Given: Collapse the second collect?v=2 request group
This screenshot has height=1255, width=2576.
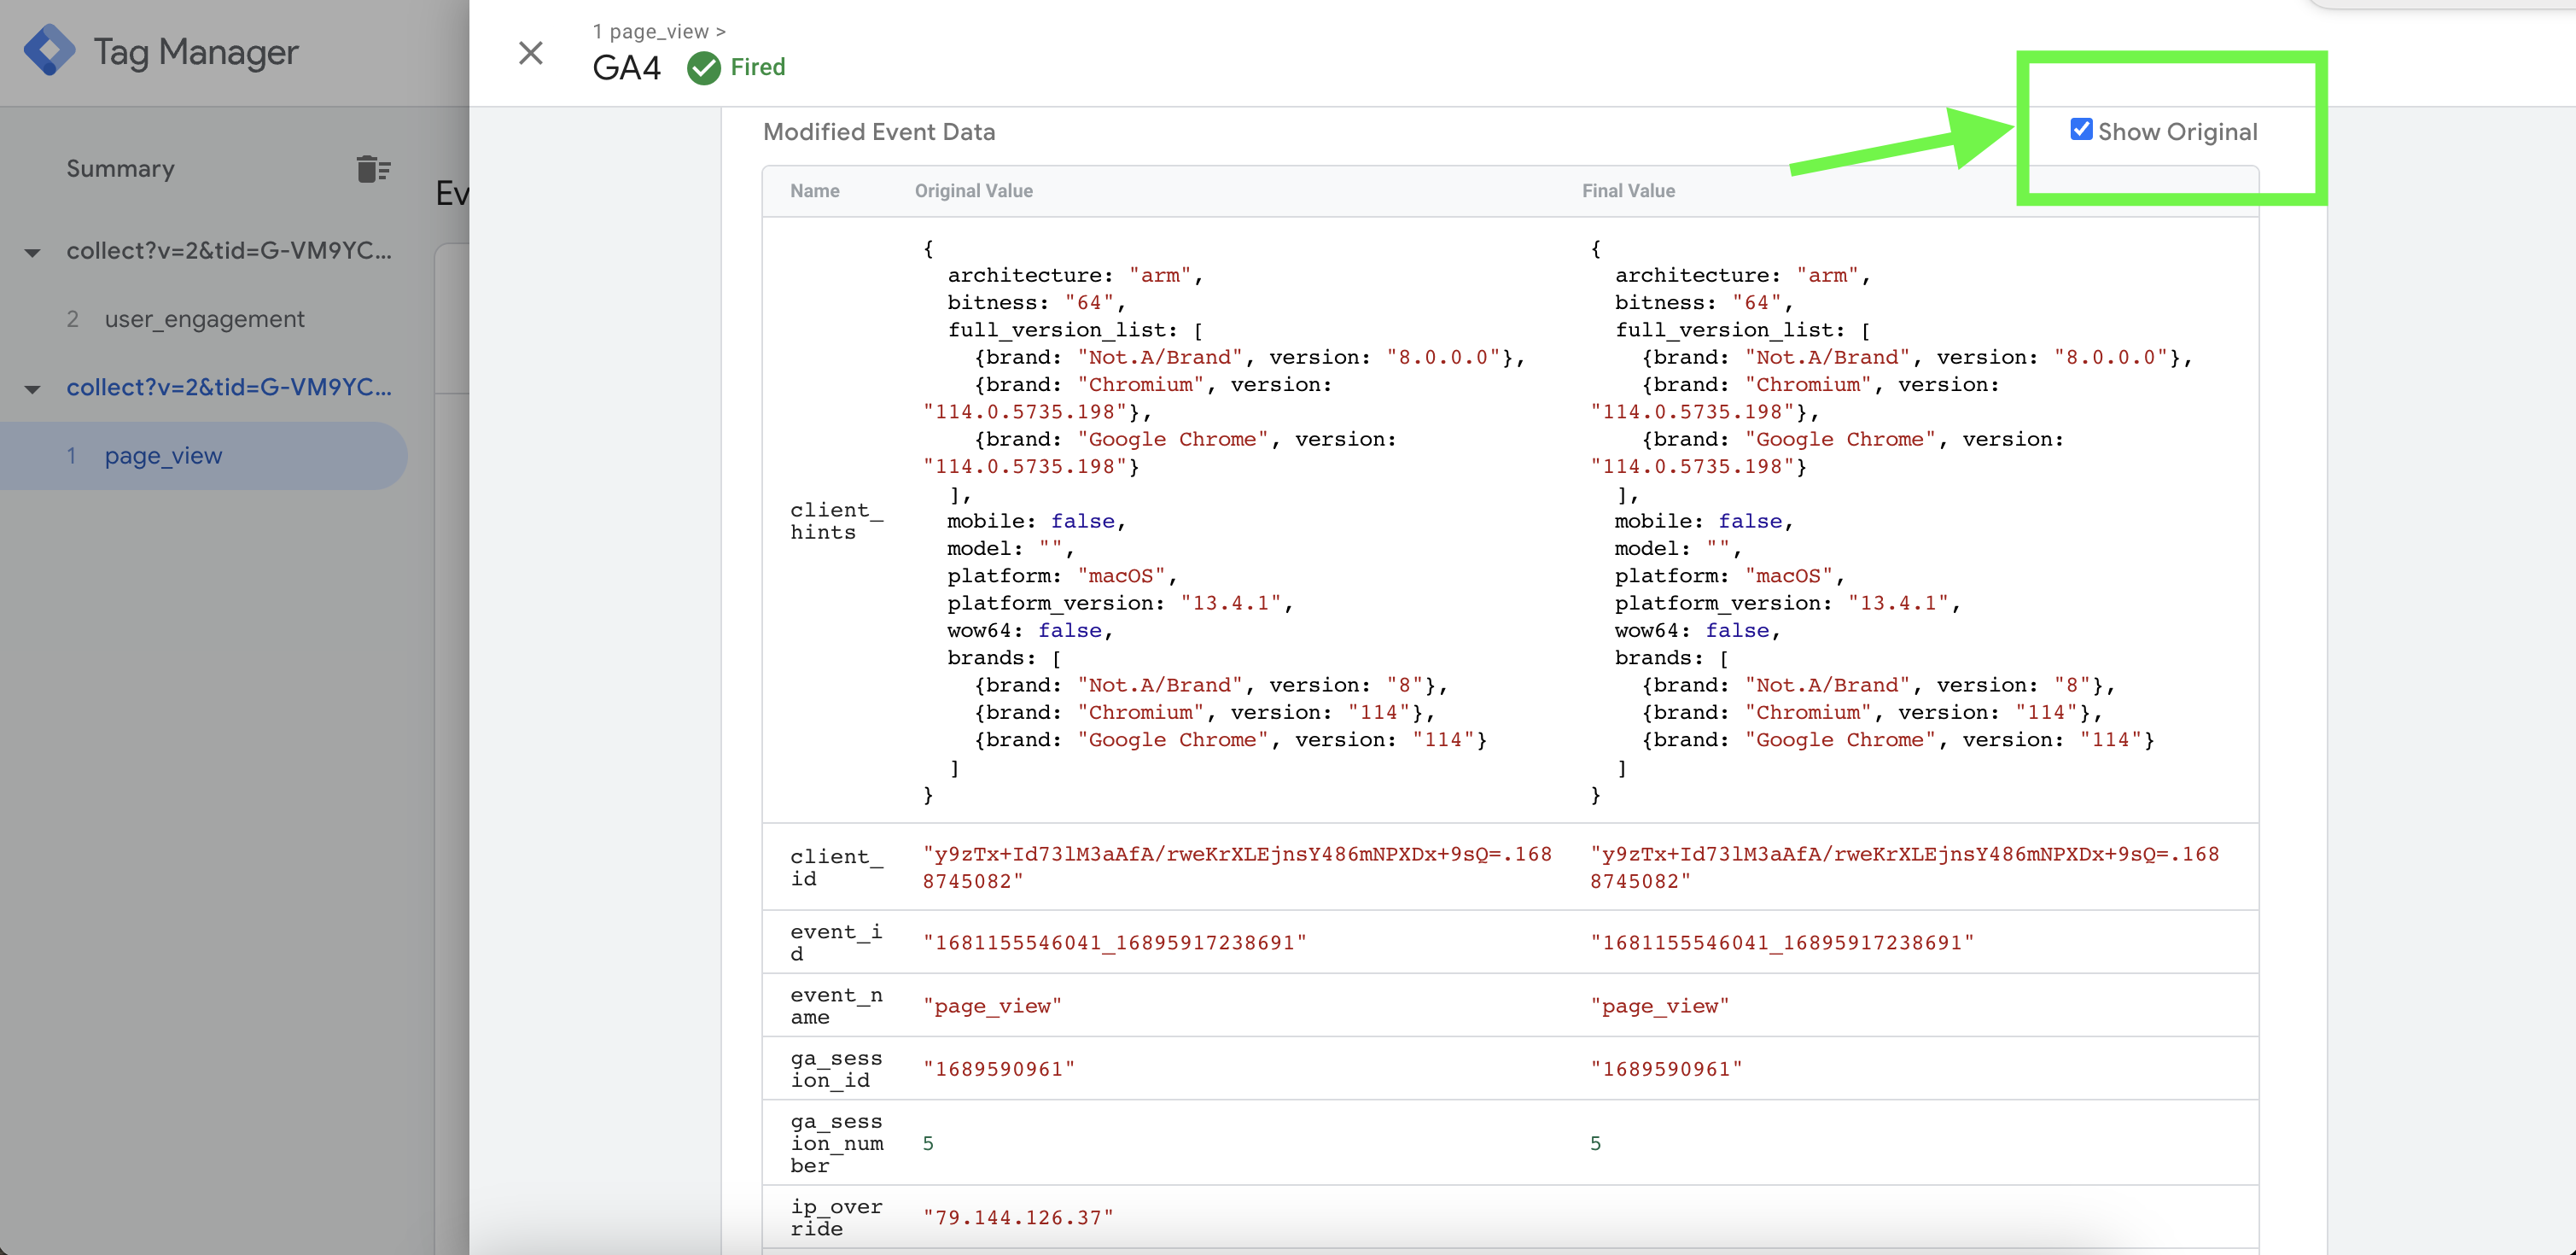Looking at the screenshot, I should [33, 389].
